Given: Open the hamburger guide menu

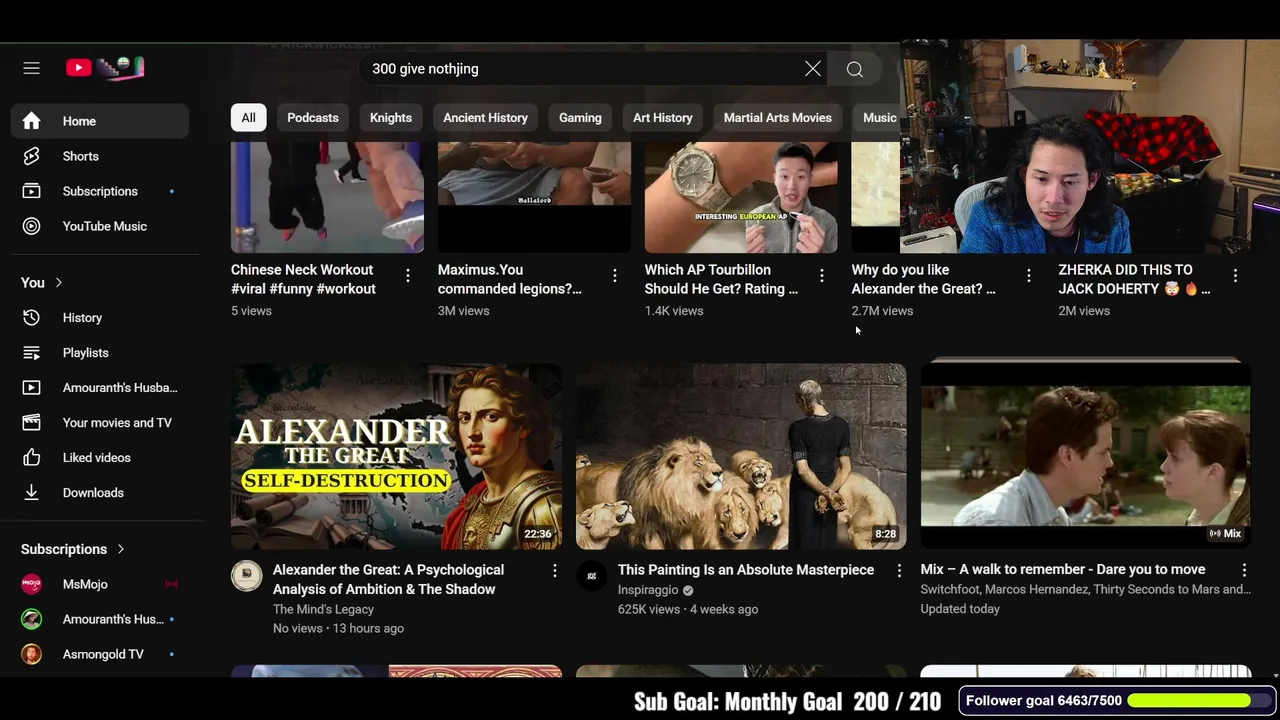Looking at the screenshot, I should click(x=31, y=68).
